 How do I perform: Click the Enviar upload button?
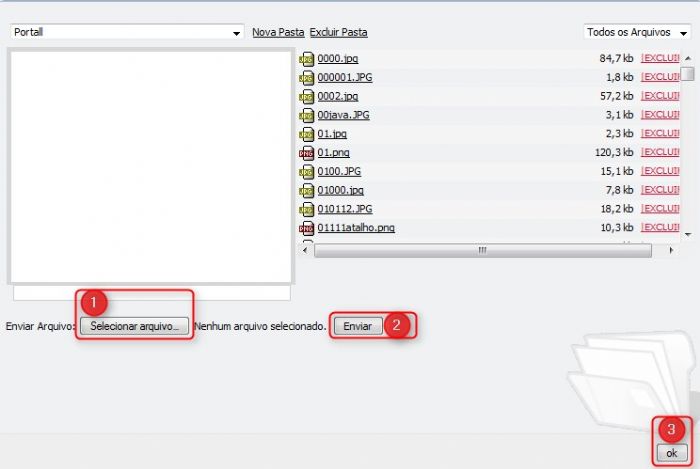pos(358,326)
